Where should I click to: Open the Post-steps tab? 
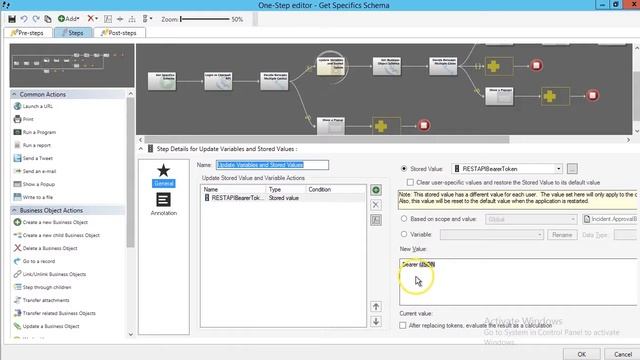click(x=119, y=33)
